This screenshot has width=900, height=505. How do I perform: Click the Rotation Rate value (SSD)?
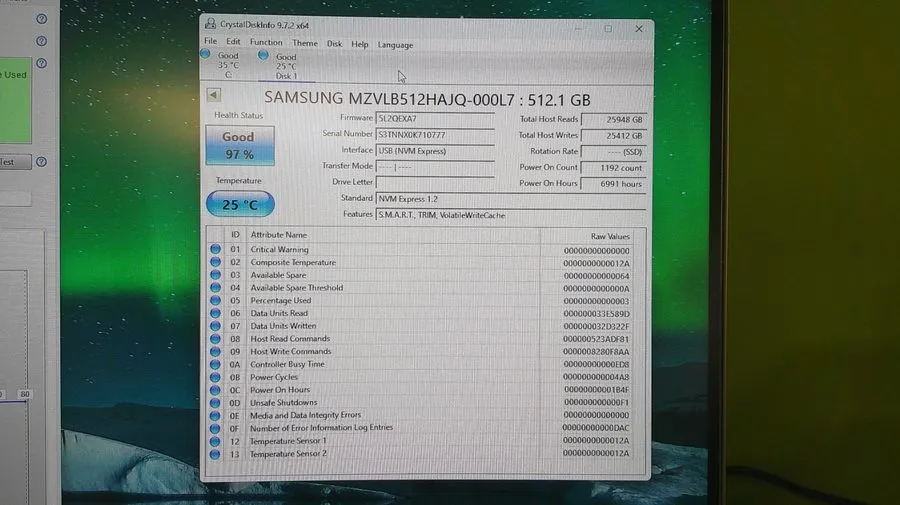(613, 152)
